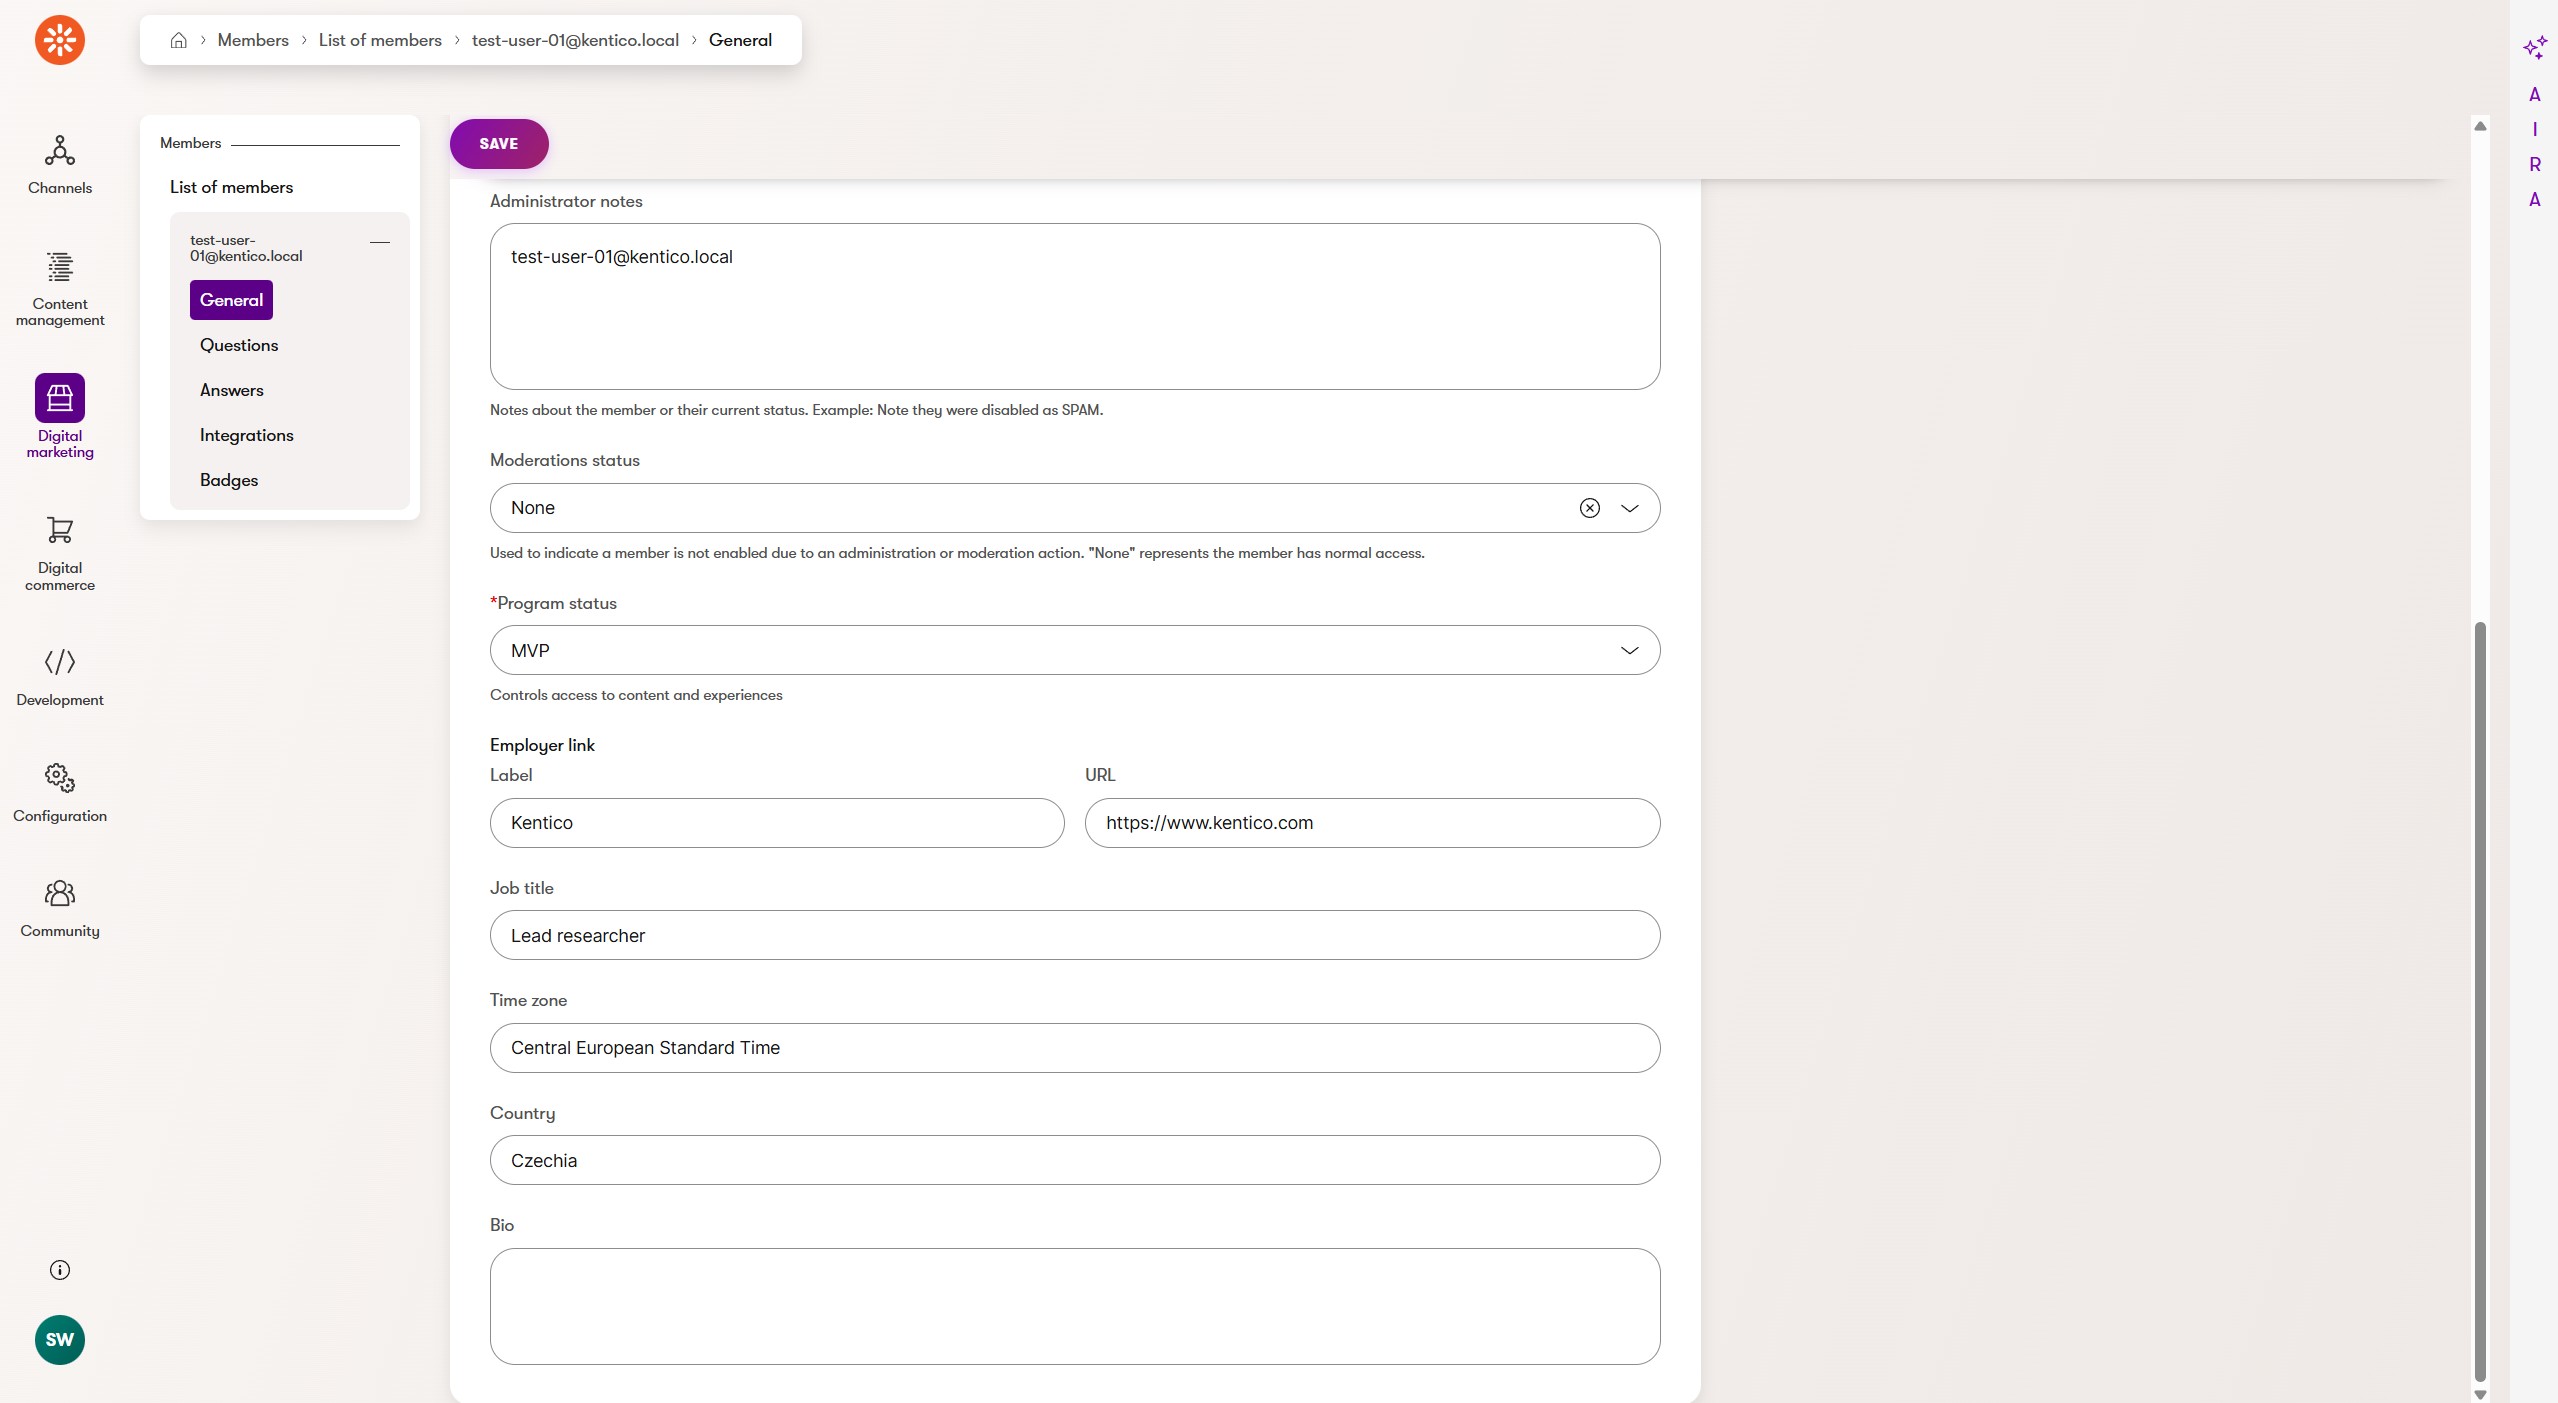Open the Community people icon

pos(60,893)
